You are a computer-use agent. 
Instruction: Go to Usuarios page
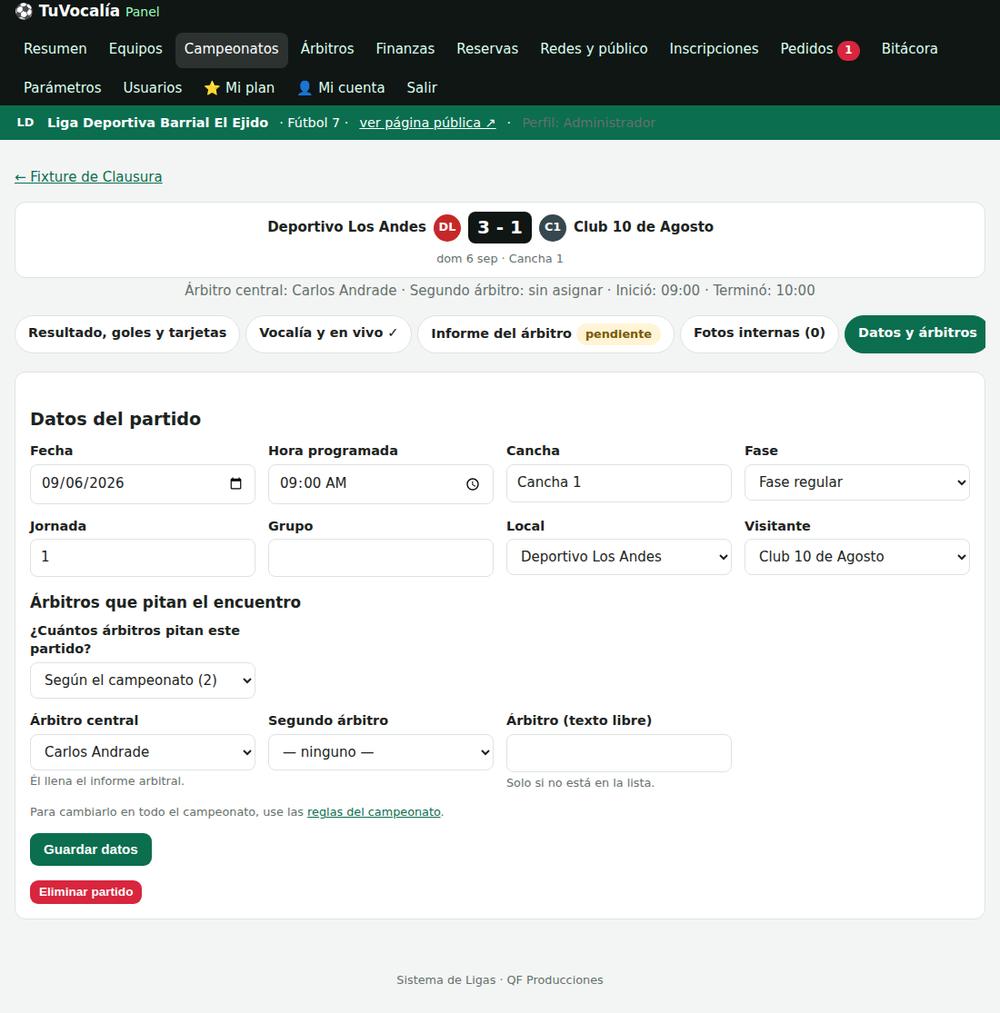tap(152, 88)
